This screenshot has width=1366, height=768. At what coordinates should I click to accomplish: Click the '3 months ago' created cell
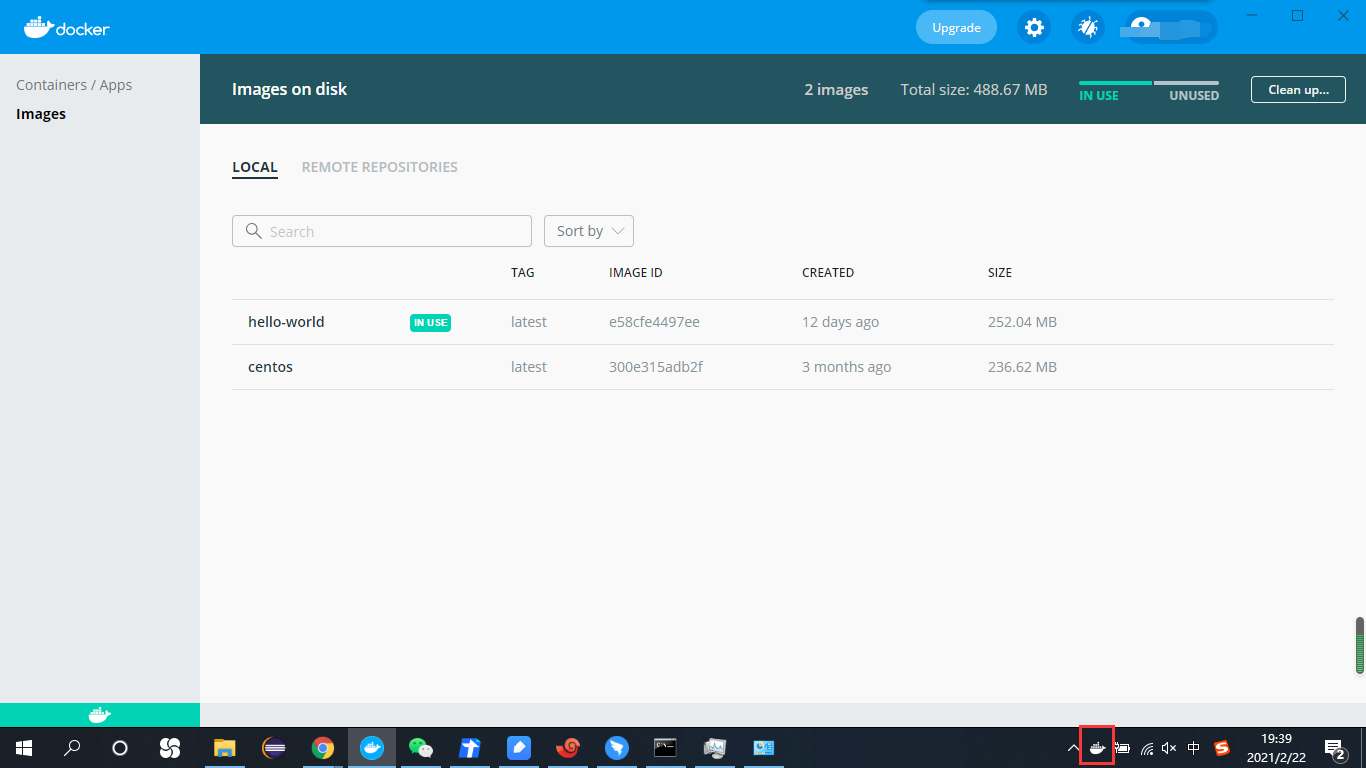click(846, 367)
